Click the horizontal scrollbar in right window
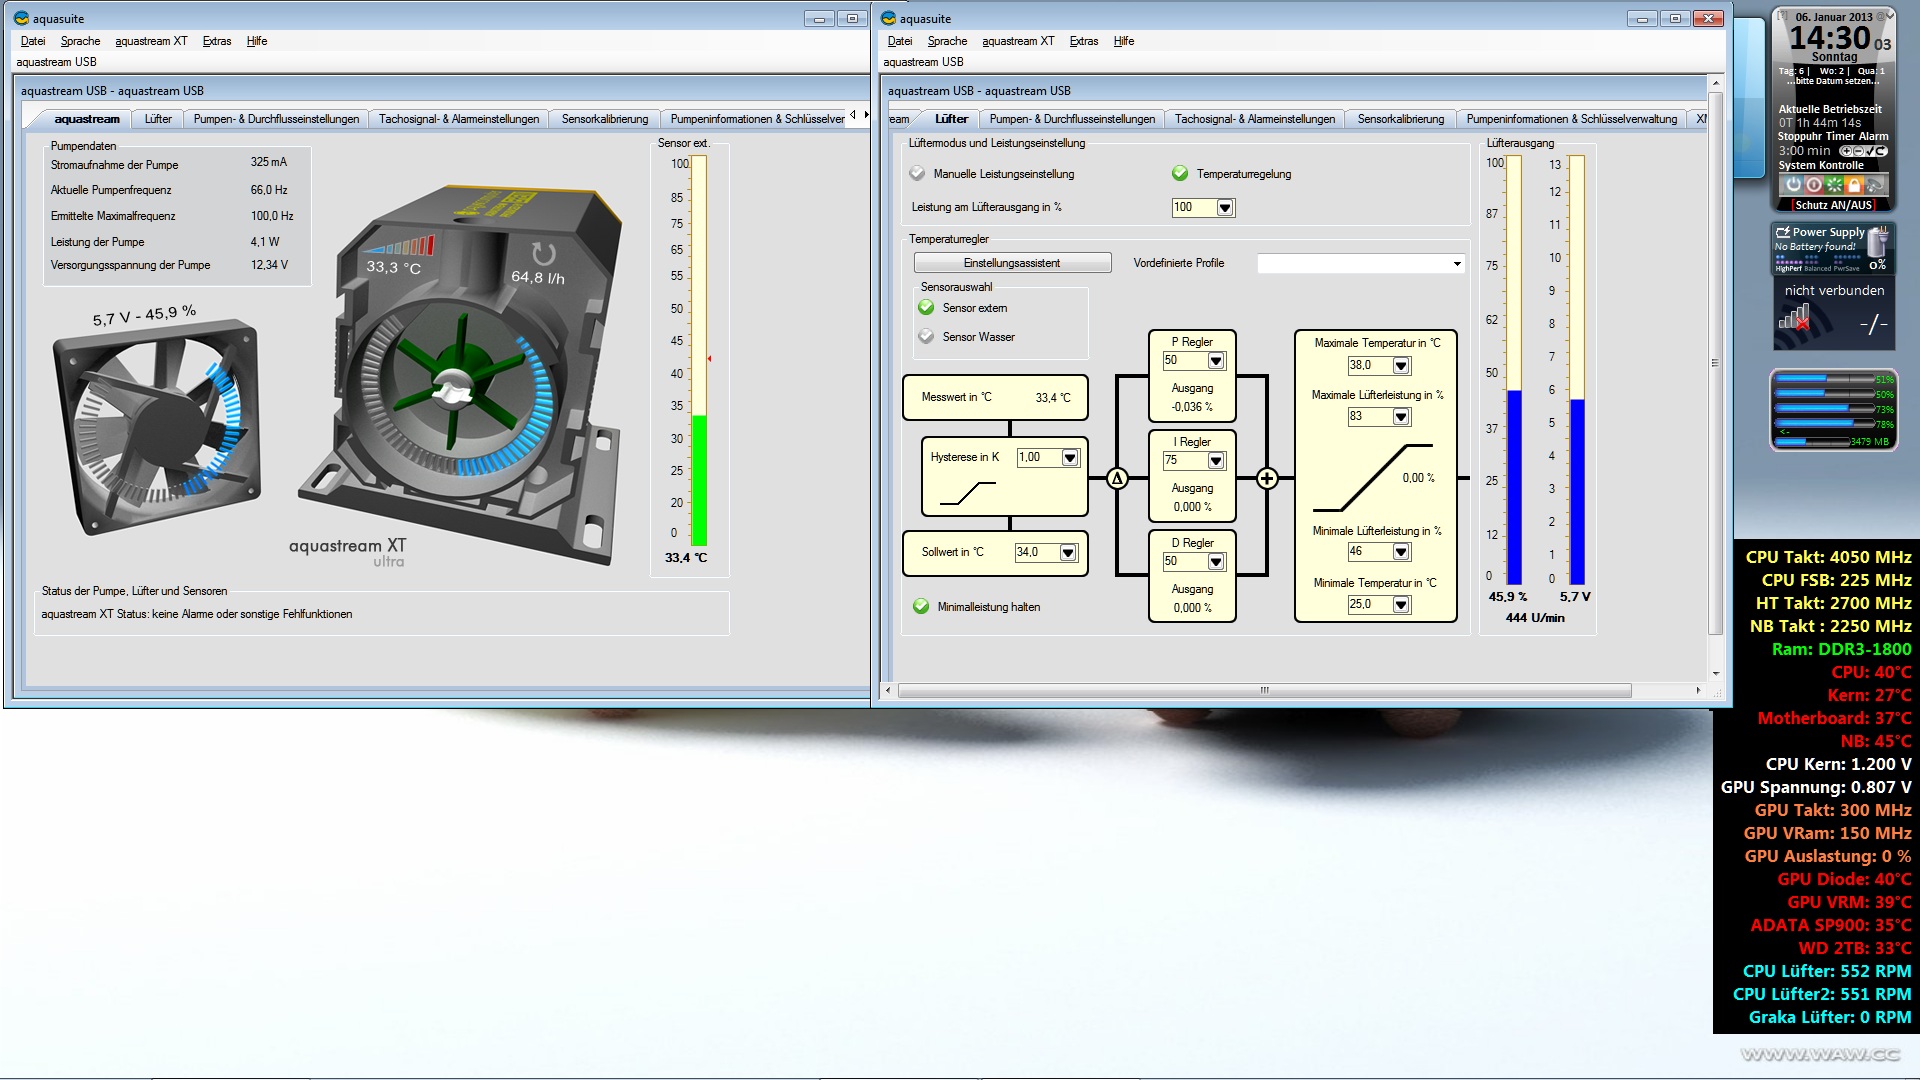The width and height of the screenshot is (1920, 1080). click(1264, 691)
